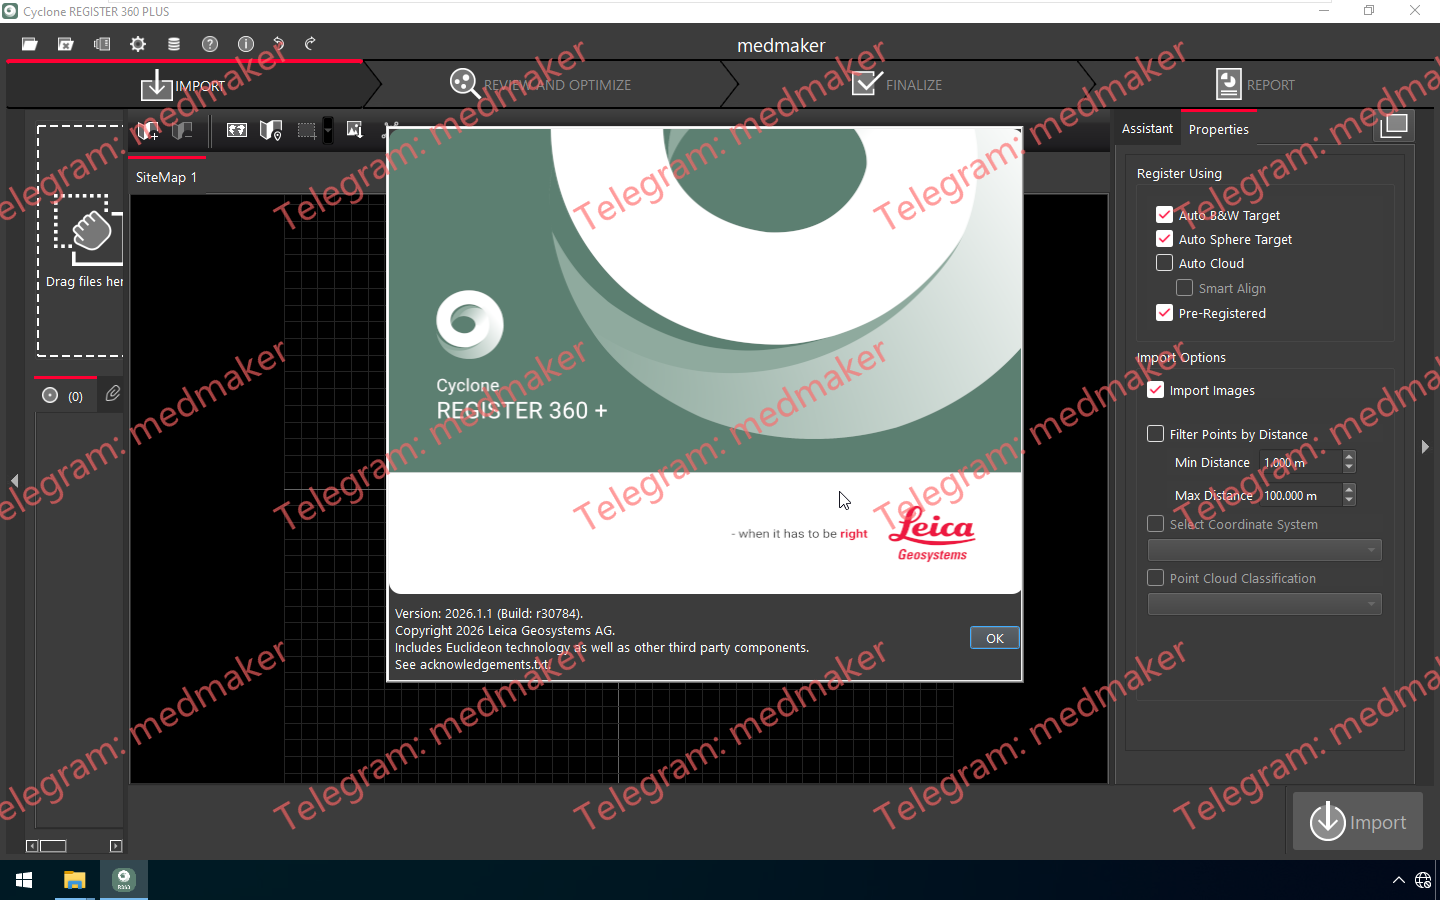This screenshot has height=900, width=1440.
Task: Show hidden system tray icons
Action: click(1398, 880)
